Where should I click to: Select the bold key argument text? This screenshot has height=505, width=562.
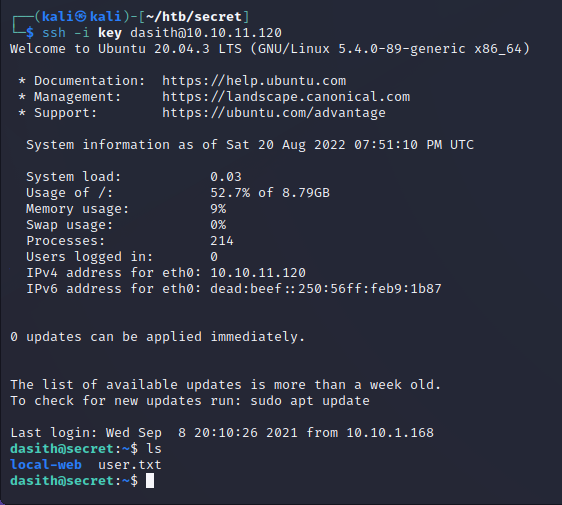110,33
